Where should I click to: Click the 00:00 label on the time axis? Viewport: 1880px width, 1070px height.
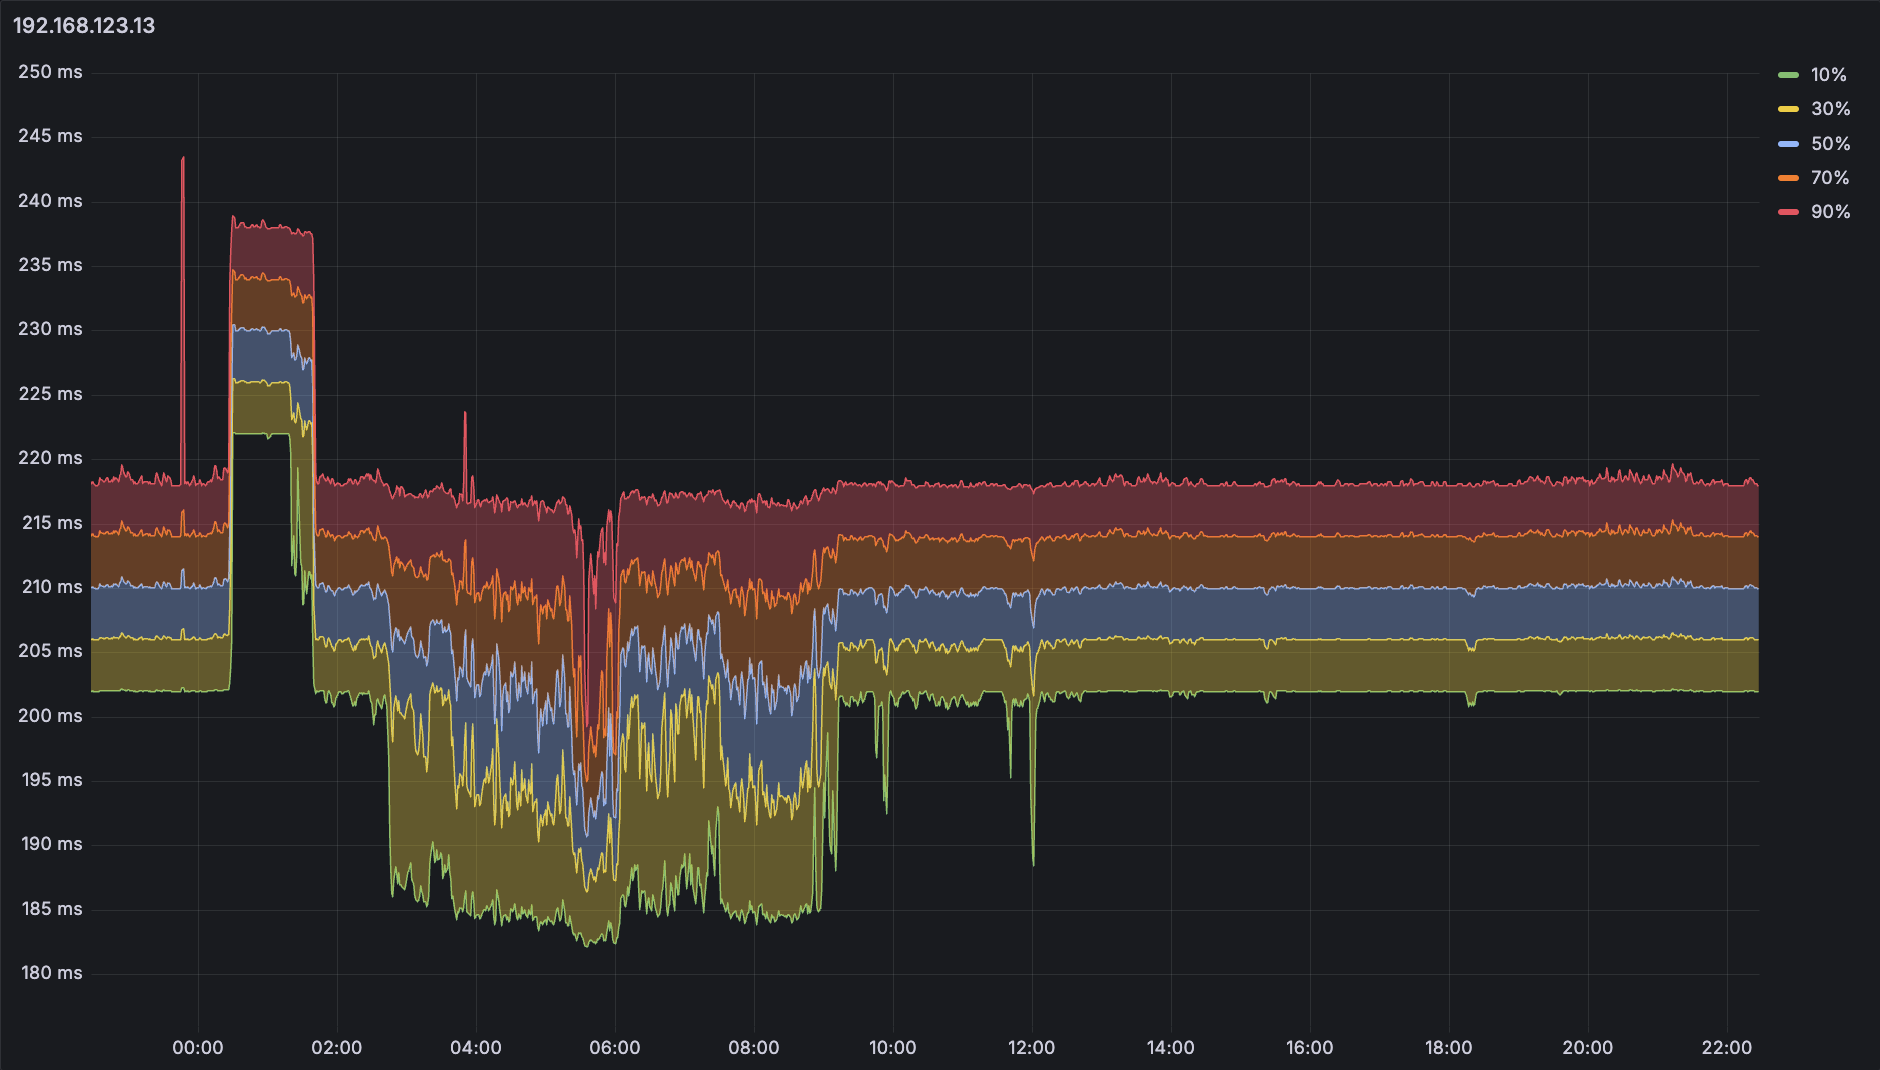click(198, 1048)
